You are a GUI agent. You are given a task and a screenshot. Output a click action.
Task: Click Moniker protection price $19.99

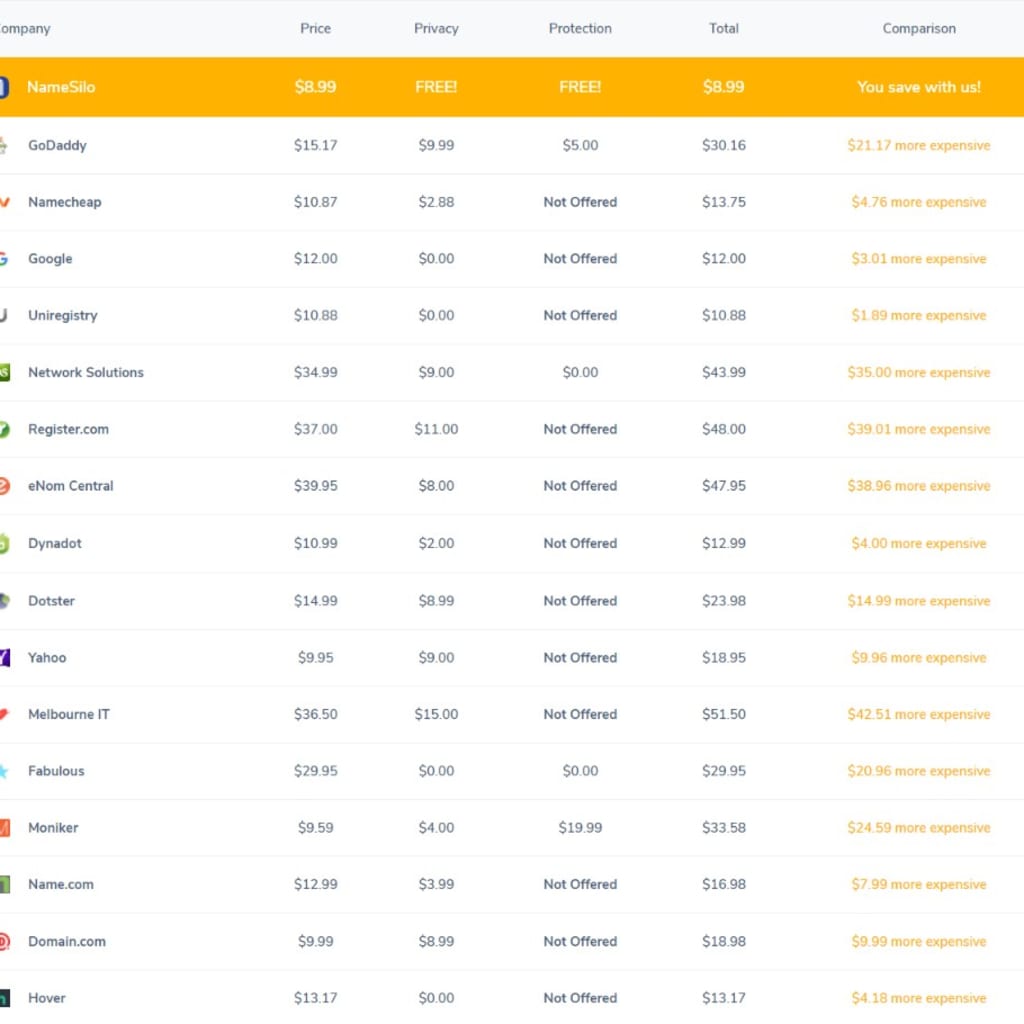point(580,827)
